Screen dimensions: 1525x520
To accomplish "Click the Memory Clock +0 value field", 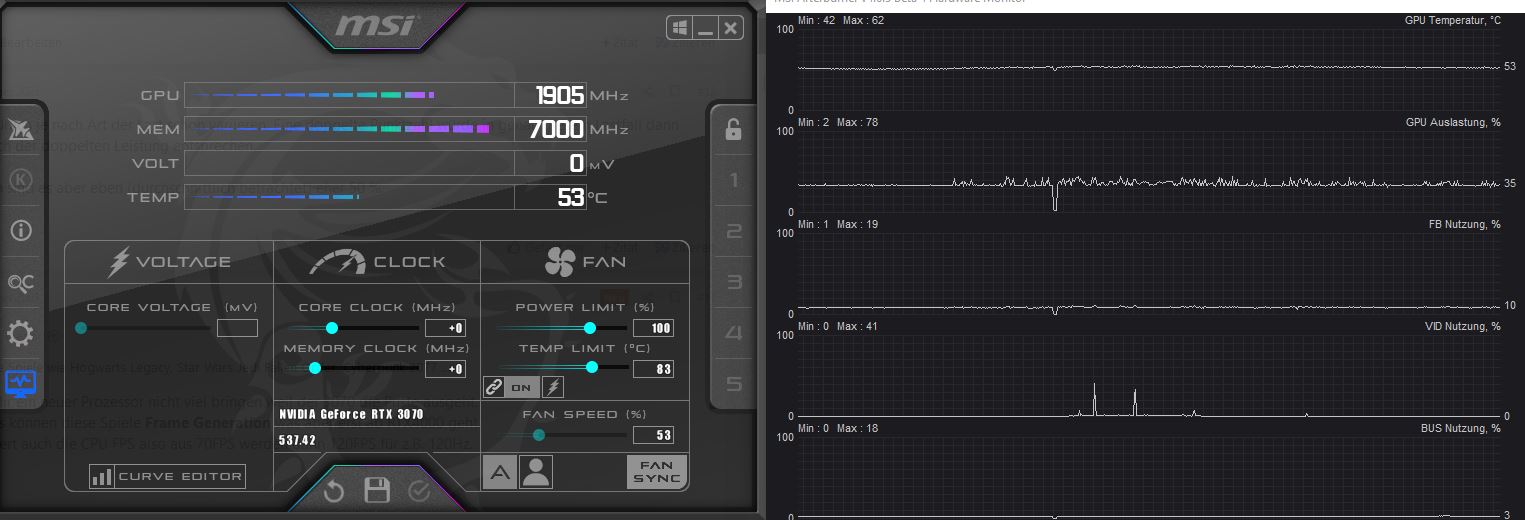I will pyautogui.click(x=445, y=369).
